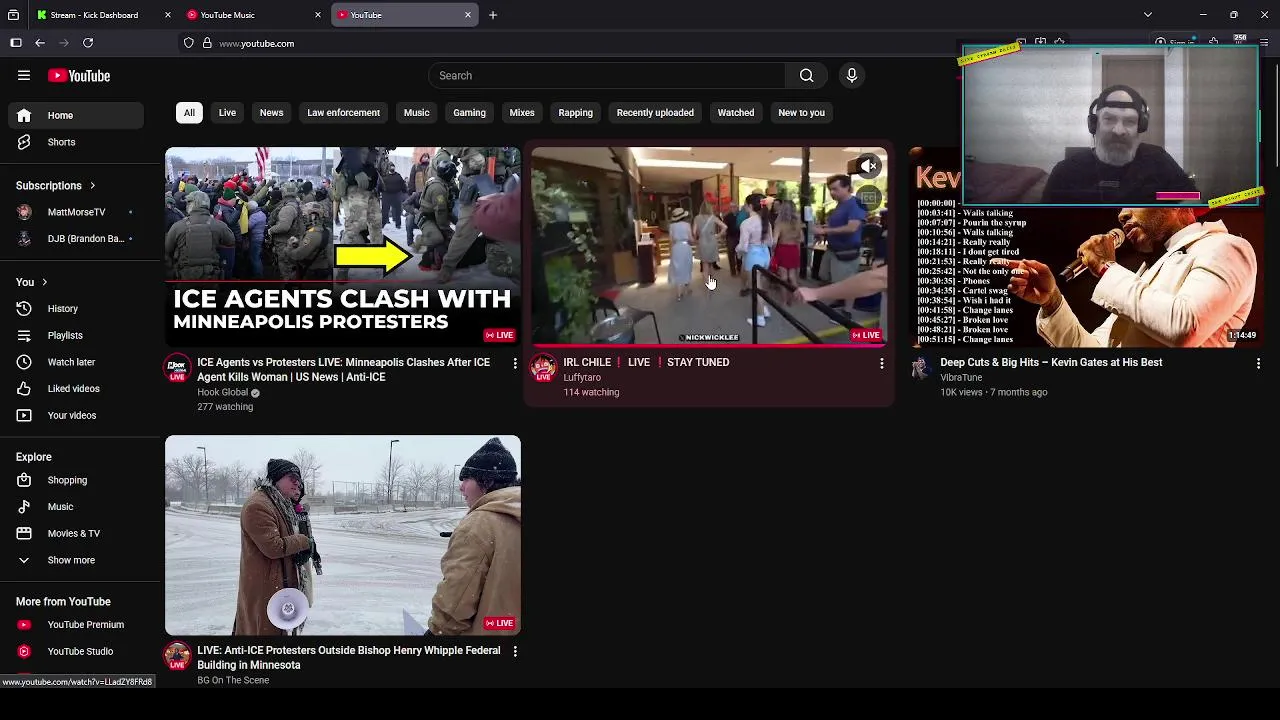Open the YouTube guide hamburger menu
Screen dimensions: 1280x720
click(24, 76)
